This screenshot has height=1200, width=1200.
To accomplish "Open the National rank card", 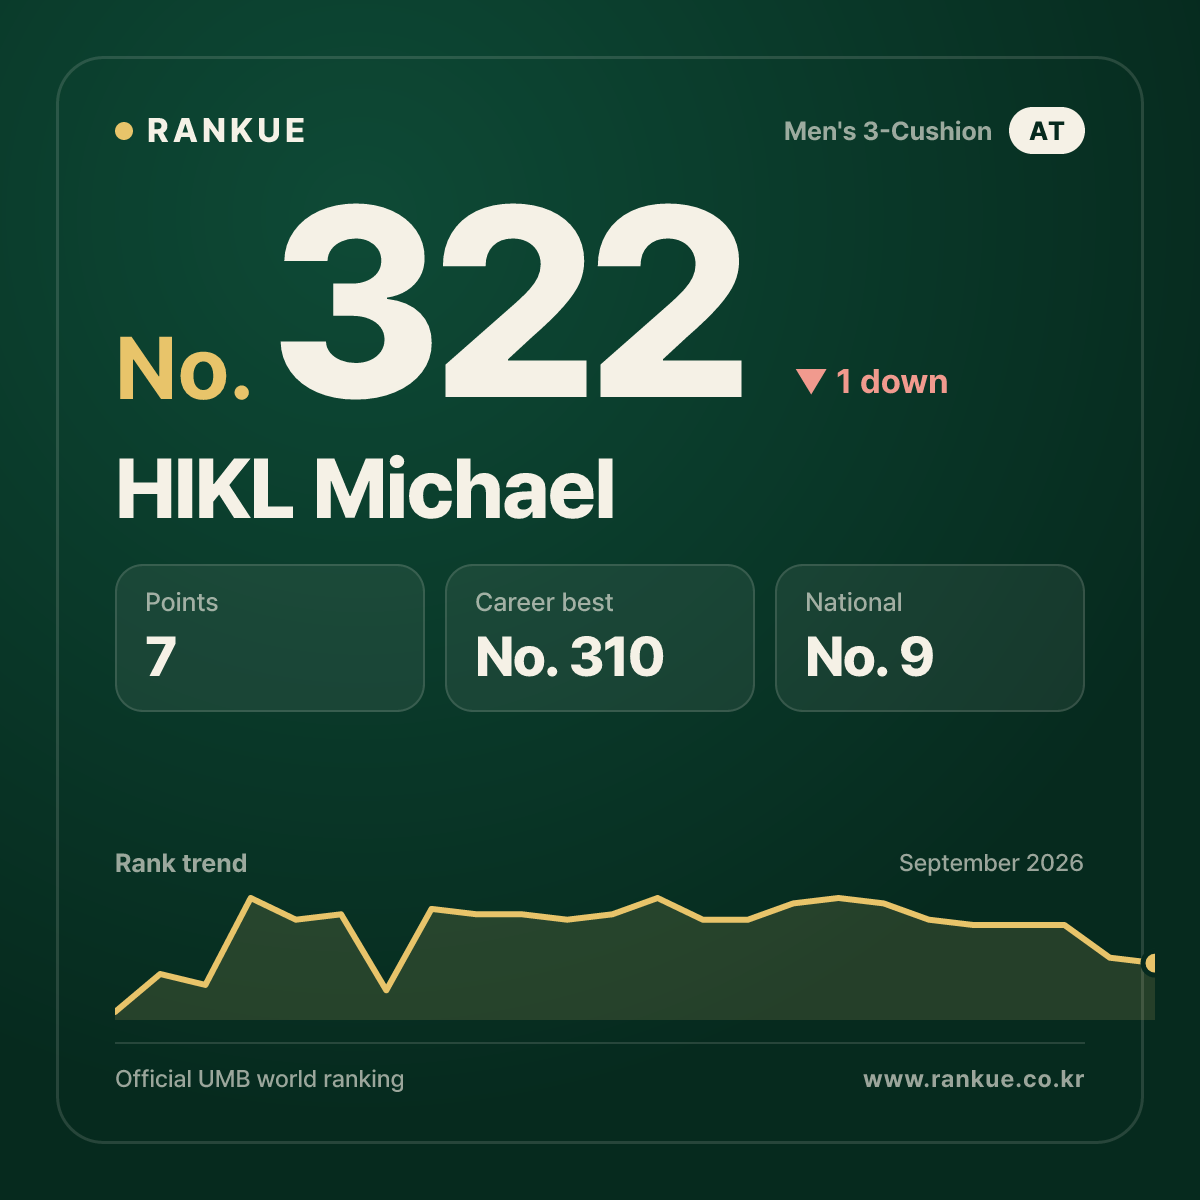I will tap(930, 638).
